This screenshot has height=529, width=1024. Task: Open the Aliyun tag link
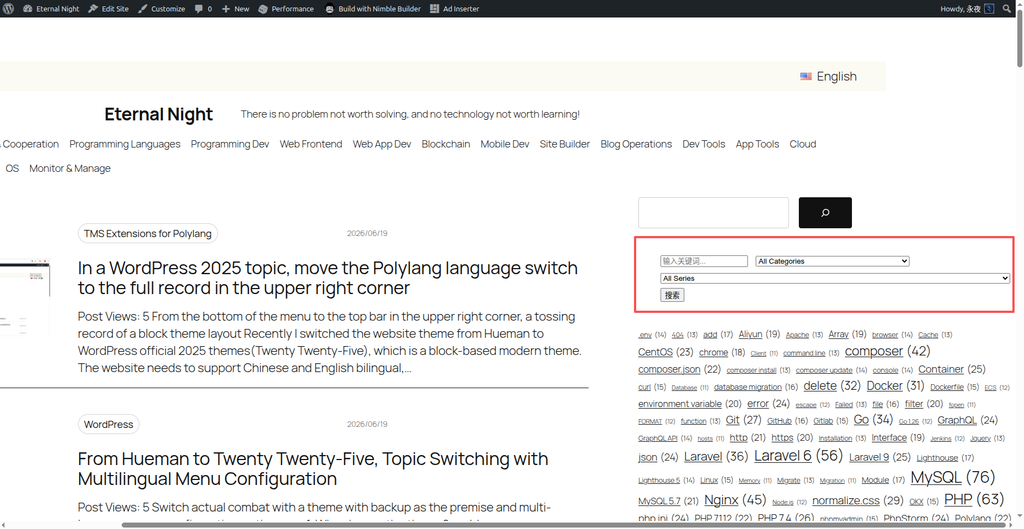tap(750, 334)
